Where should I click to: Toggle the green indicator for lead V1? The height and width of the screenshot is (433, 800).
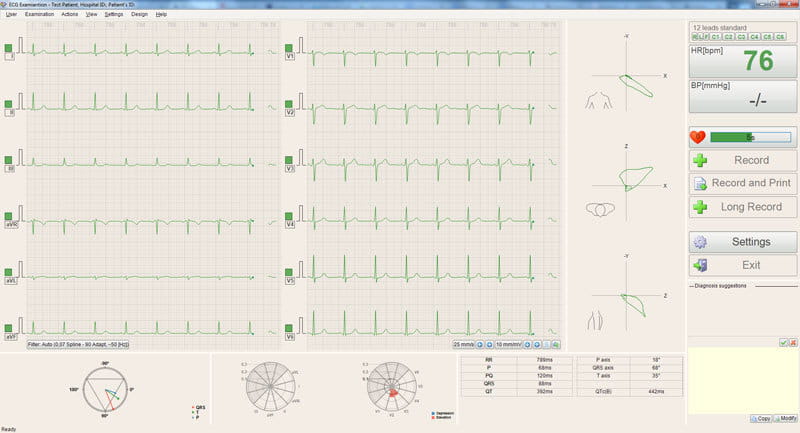click(x=289, y=48)
